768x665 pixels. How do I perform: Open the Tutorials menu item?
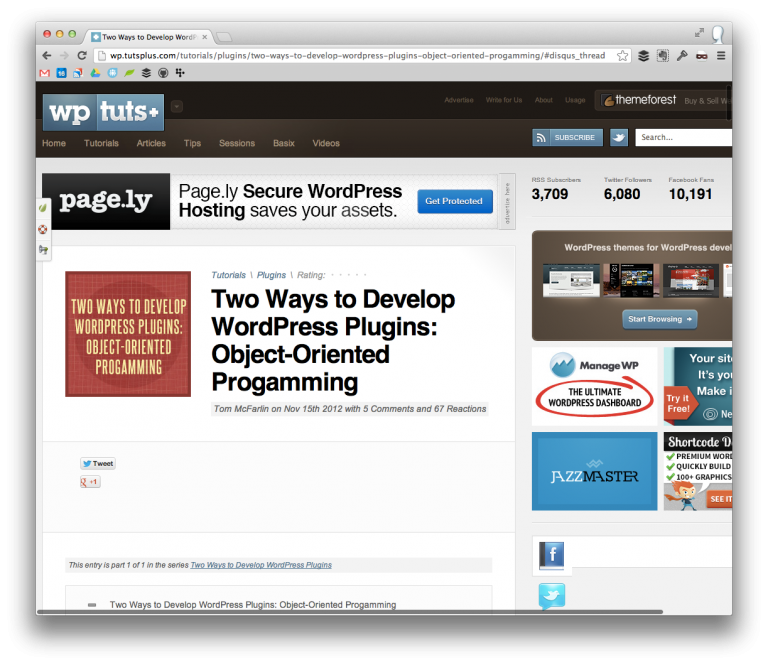point(101,143)
